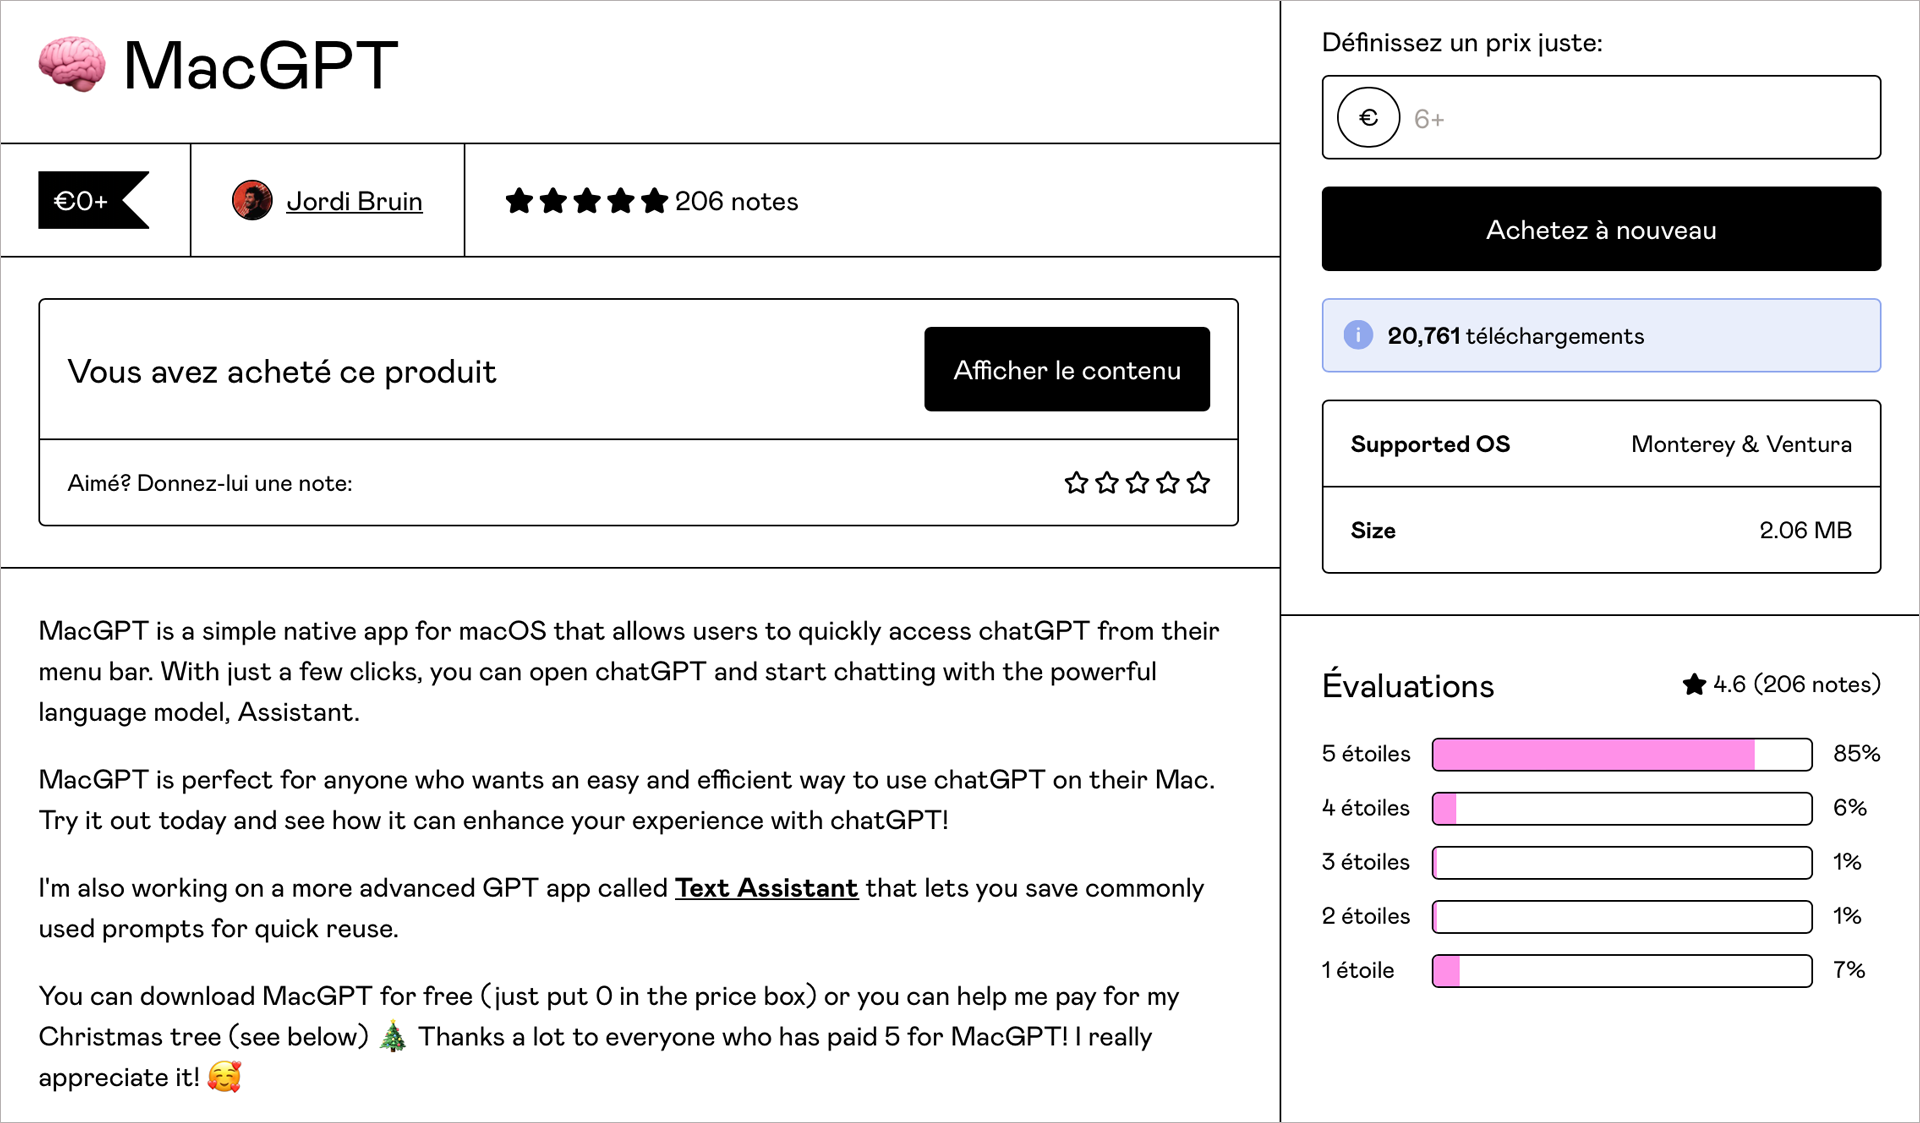
Task: Click the €0+ price tag
Action: point(94,200)
